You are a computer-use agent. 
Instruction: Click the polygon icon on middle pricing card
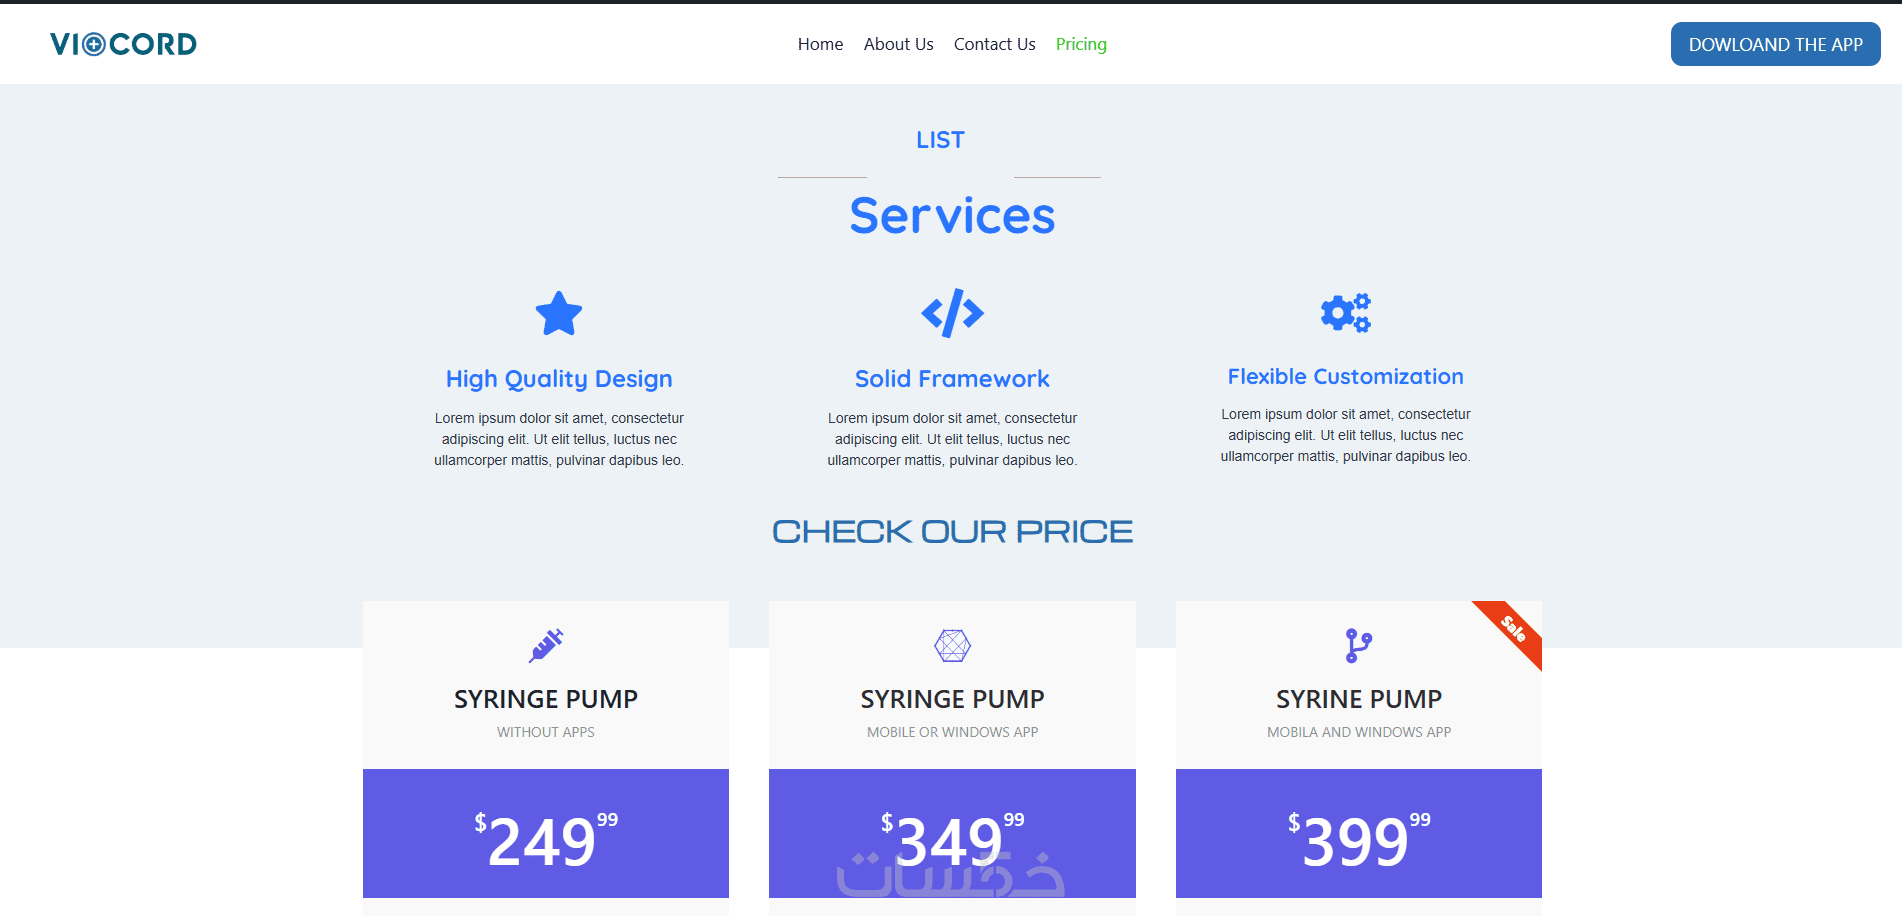click(x=952, y=646)
